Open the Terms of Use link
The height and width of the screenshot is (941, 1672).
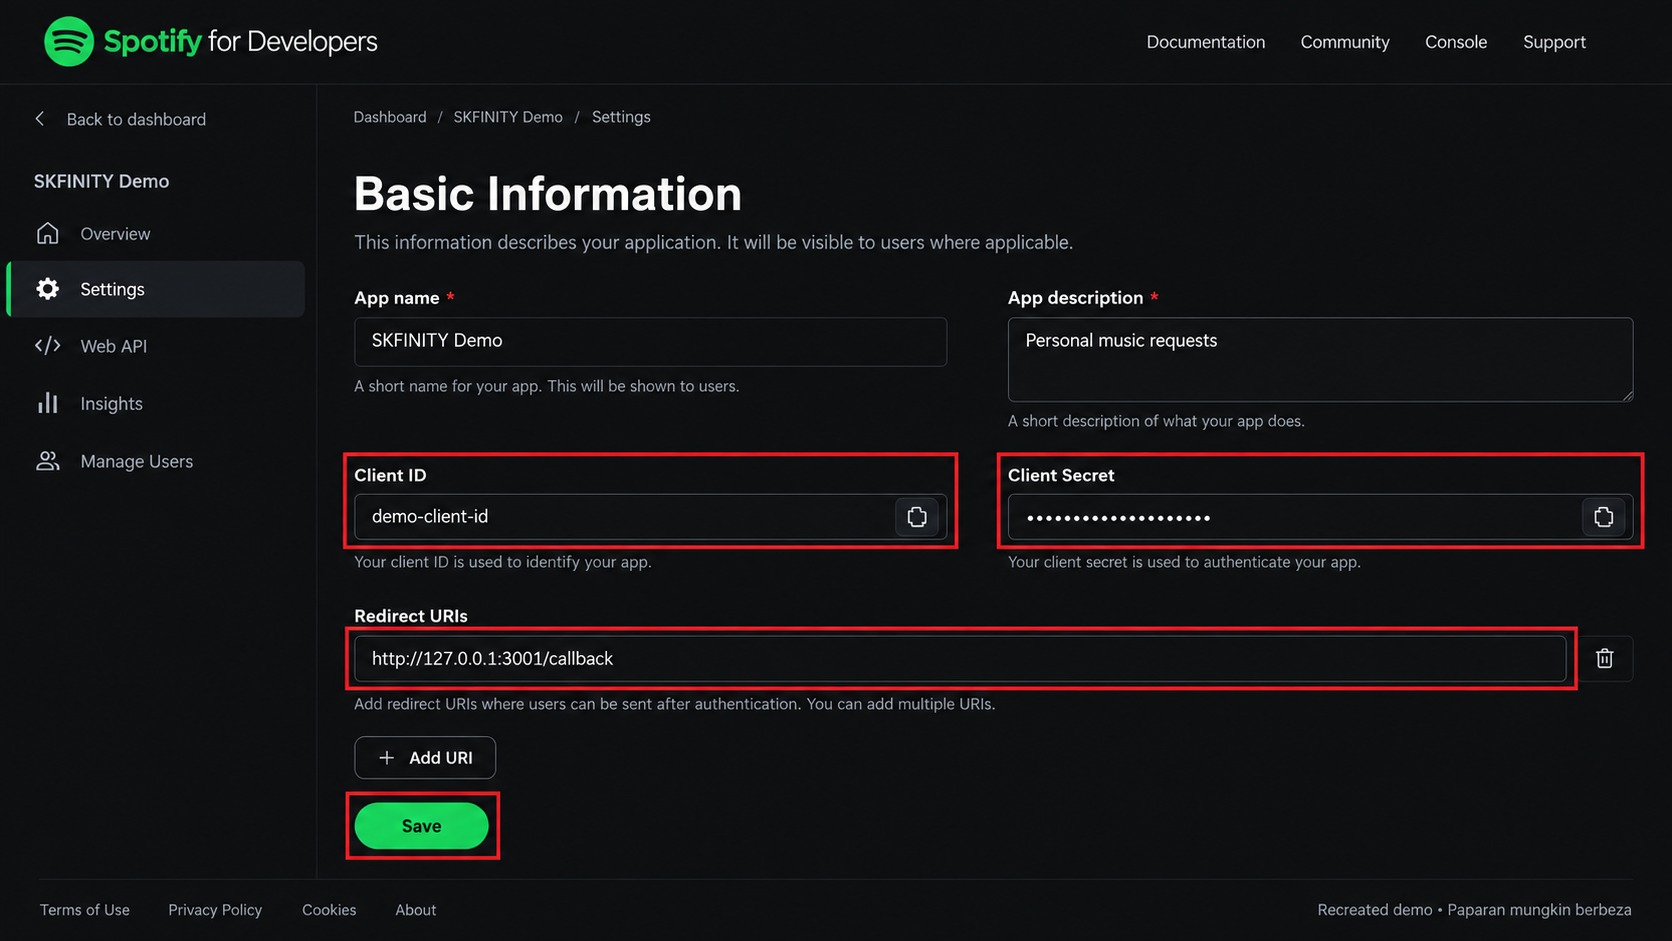[85, 910]
